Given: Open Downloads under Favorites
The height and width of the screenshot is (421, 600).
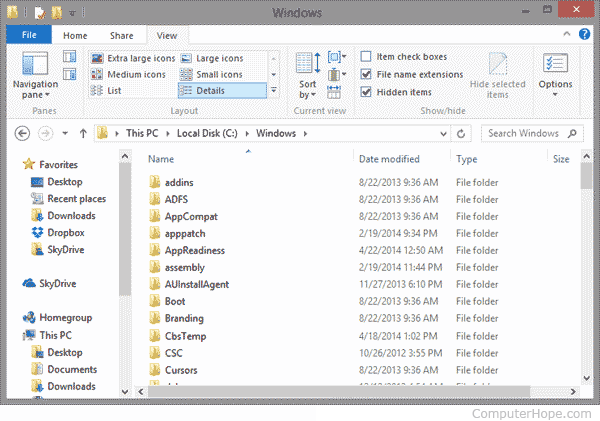Looking at the screenshot, I should (63, 215).
